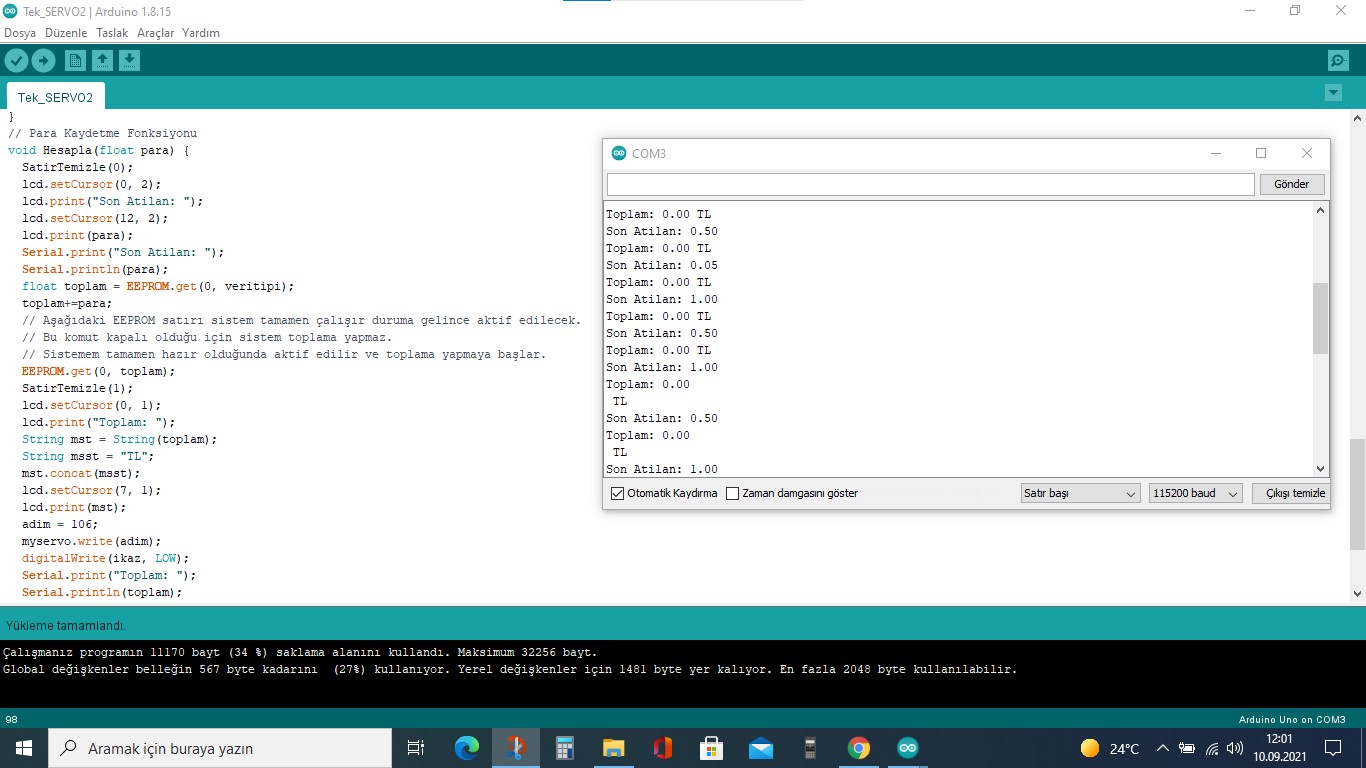The image size is (1366, 768).
Task: Click the Upload arrow icon
Action: tap(43, 61)
